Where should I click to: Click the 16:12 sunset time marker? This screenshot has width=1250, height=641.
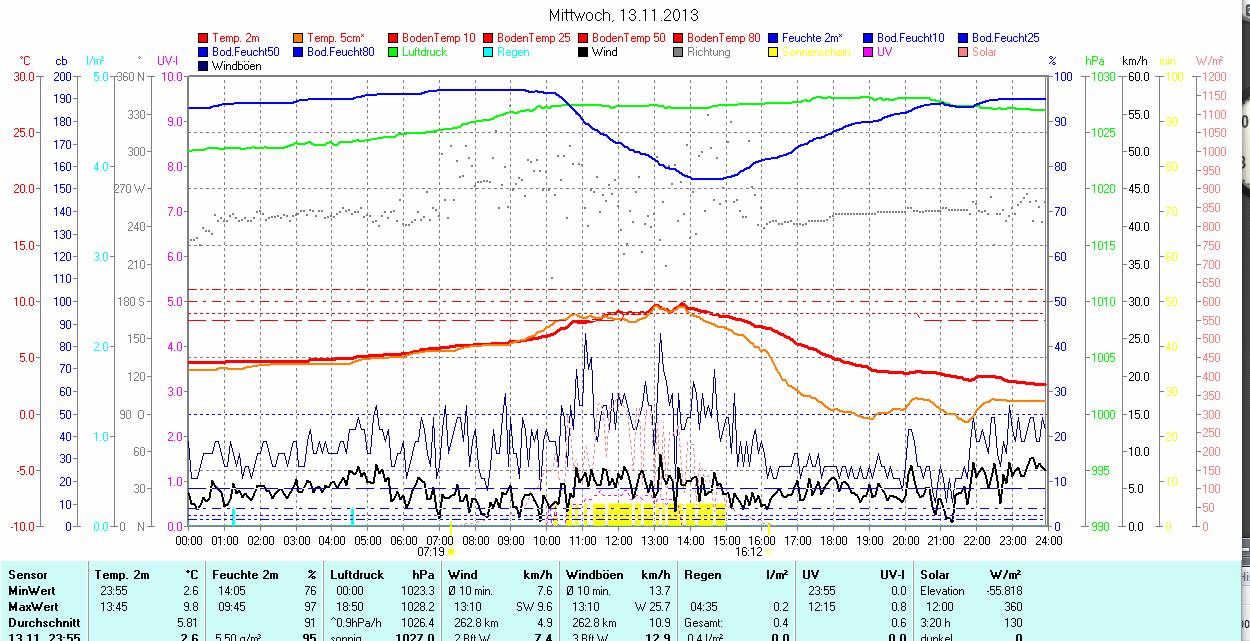748,551
